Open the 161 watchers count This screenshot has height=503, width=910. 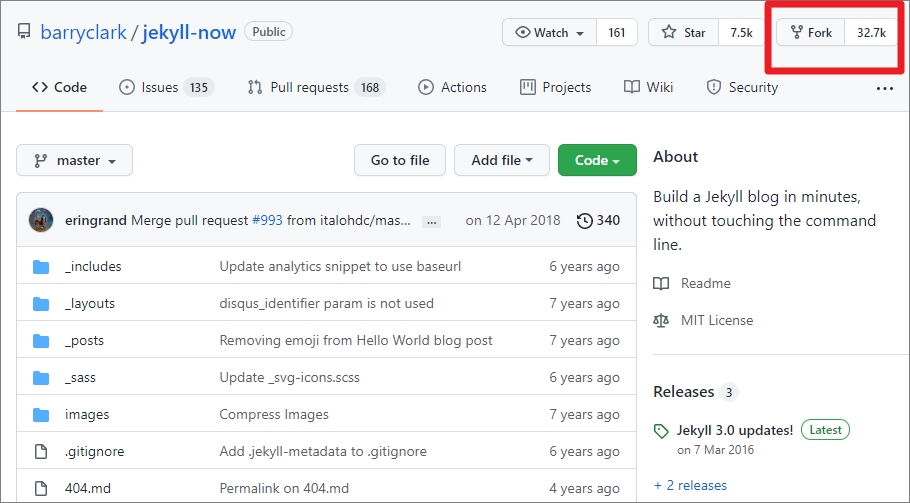pos(617,32)
